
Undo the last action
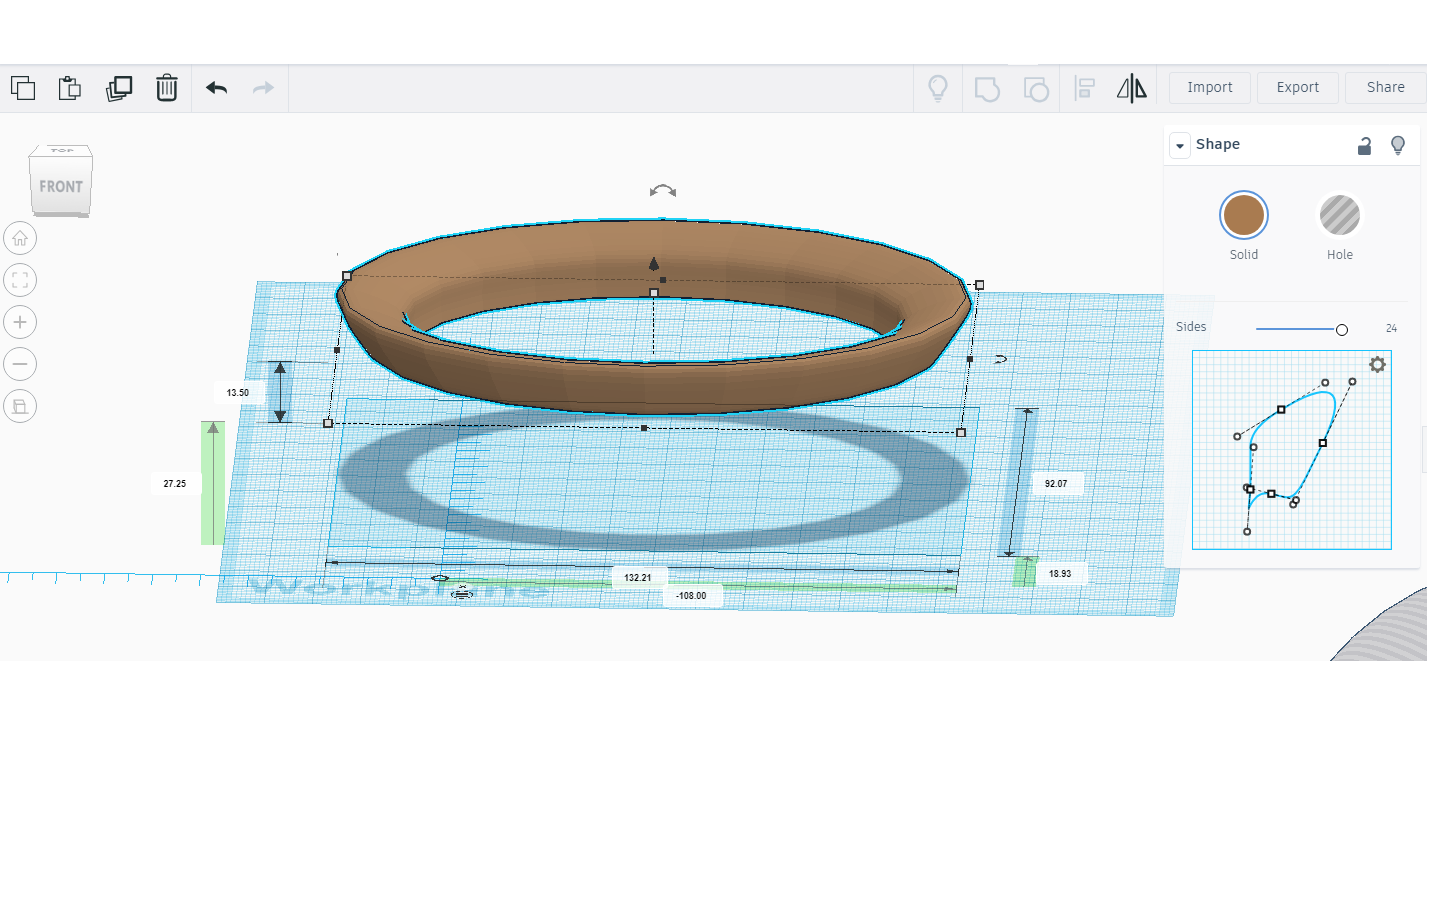[217, 88]
